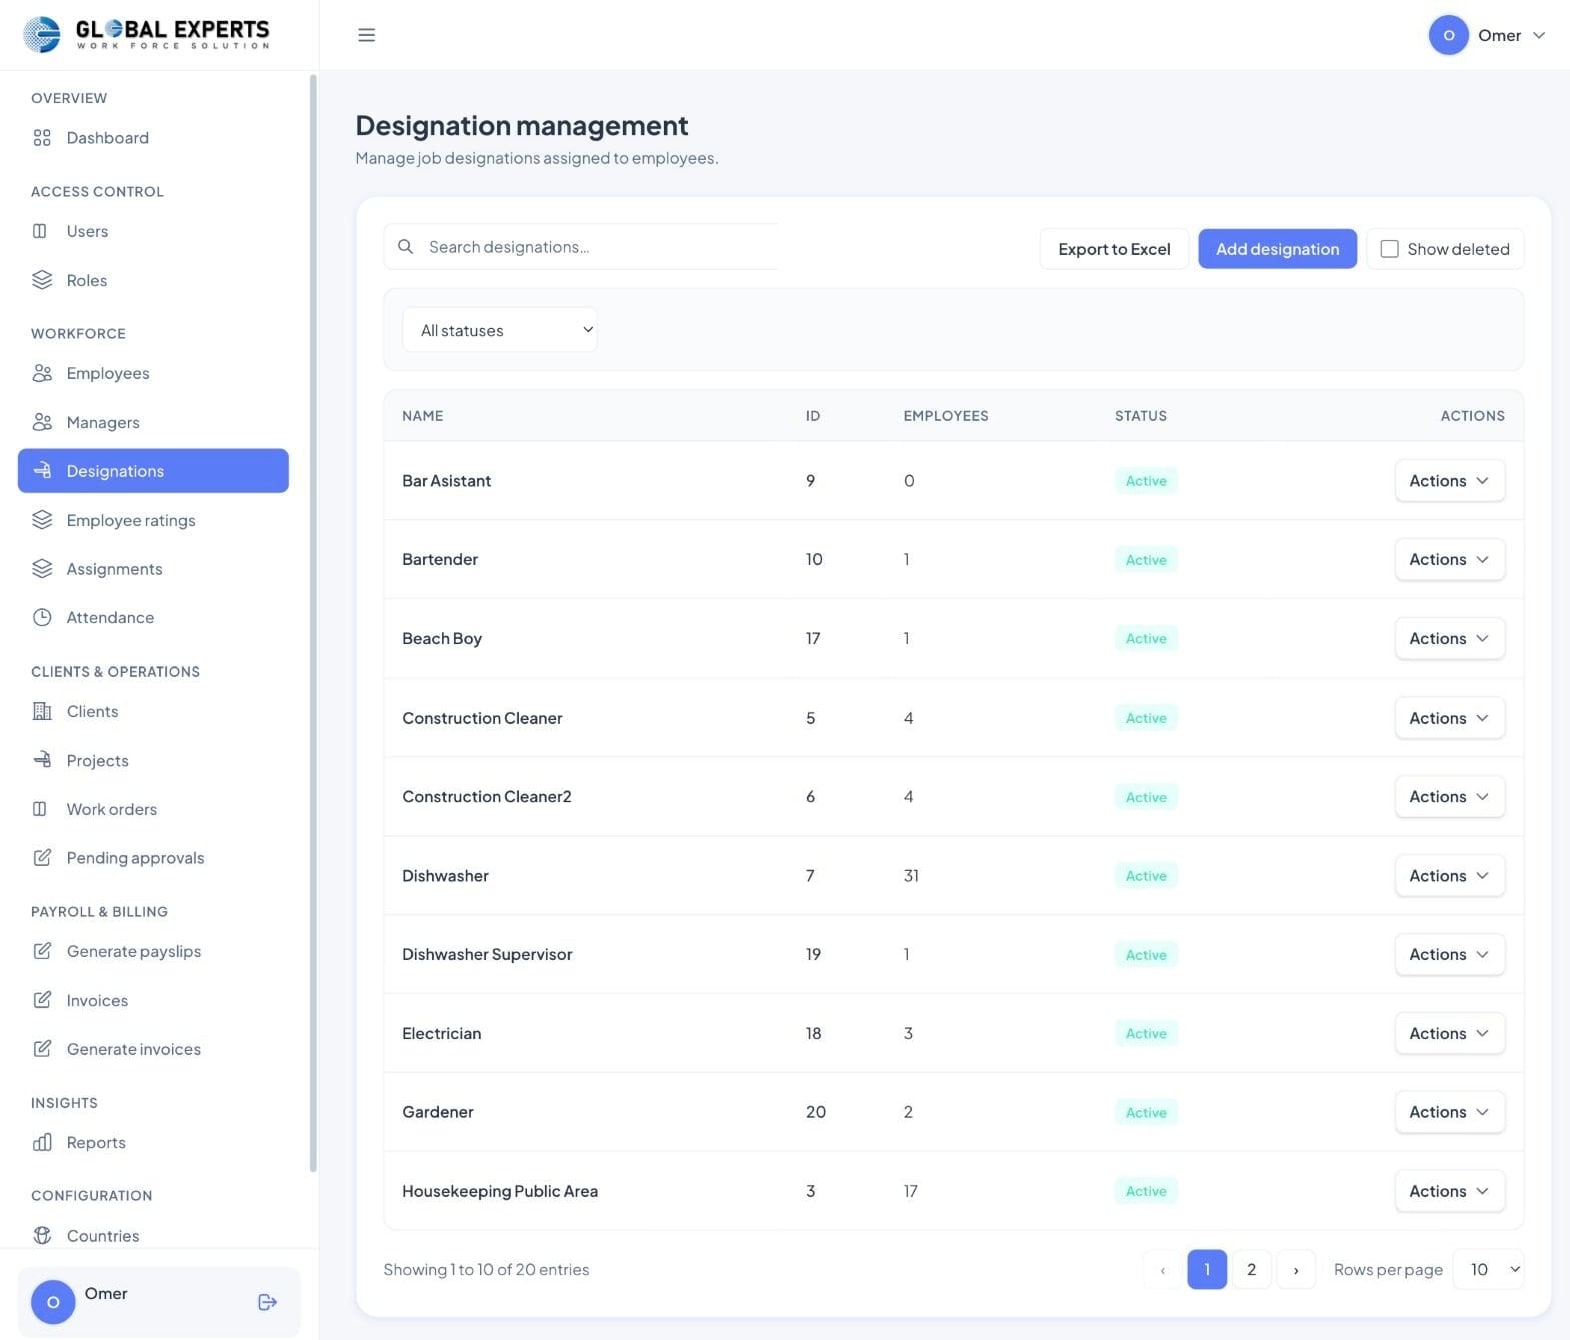
Task: Click the Dishwasher Supervisor name cell
Action: point(487,955)
